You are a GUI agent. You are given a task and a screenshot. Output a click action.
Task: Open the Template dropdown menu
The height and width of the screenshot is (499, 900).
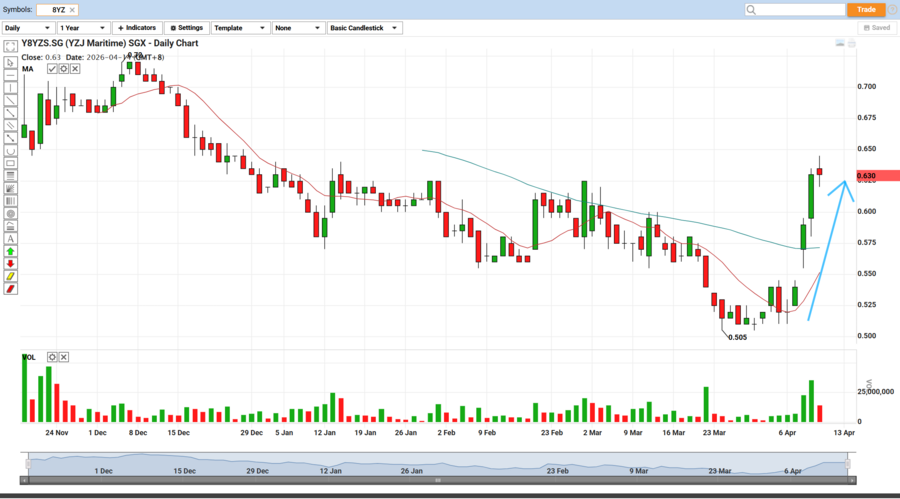[x=239, y=28]
